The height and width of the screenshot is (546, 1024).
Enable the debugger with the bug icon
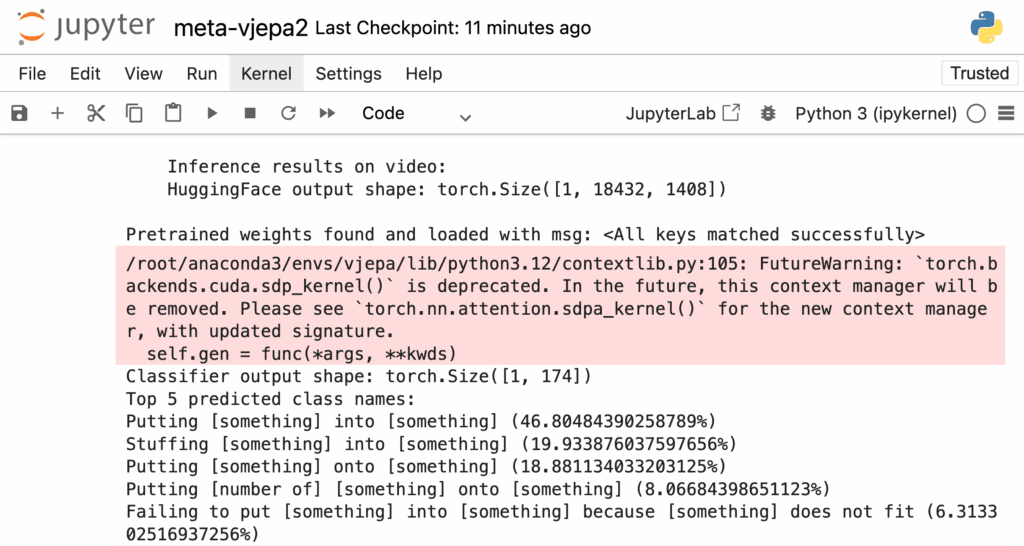click(x=768, y=113)
